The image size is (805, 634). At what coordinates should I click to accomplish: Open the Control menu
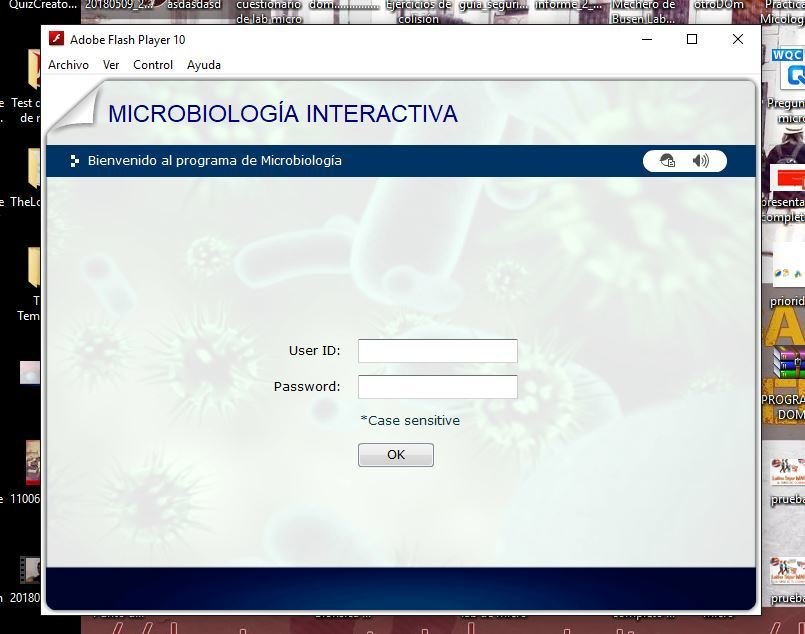[x=153, y=65]
